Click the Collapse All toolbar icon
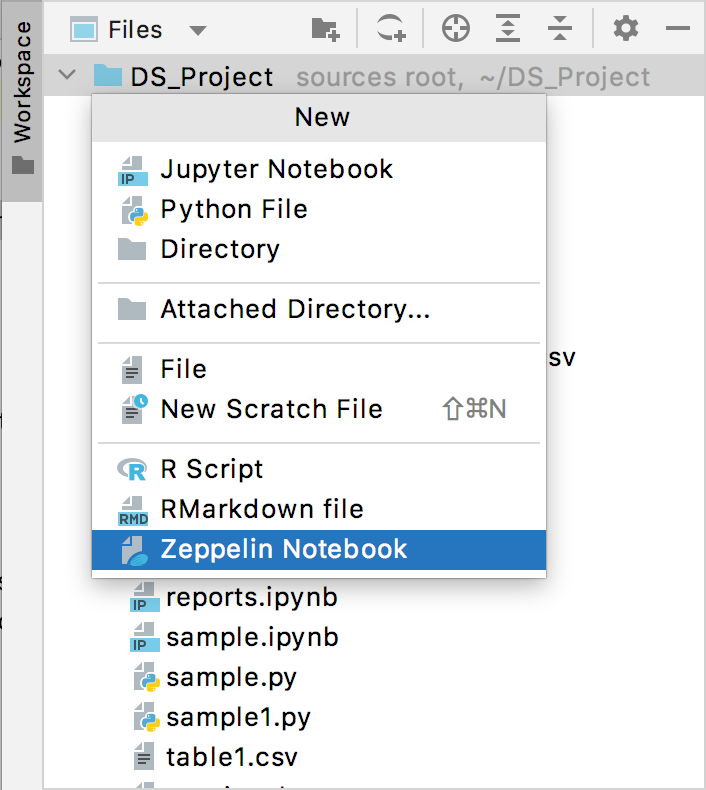This screenshot has width=706, height=790. (x=560, y=30)
